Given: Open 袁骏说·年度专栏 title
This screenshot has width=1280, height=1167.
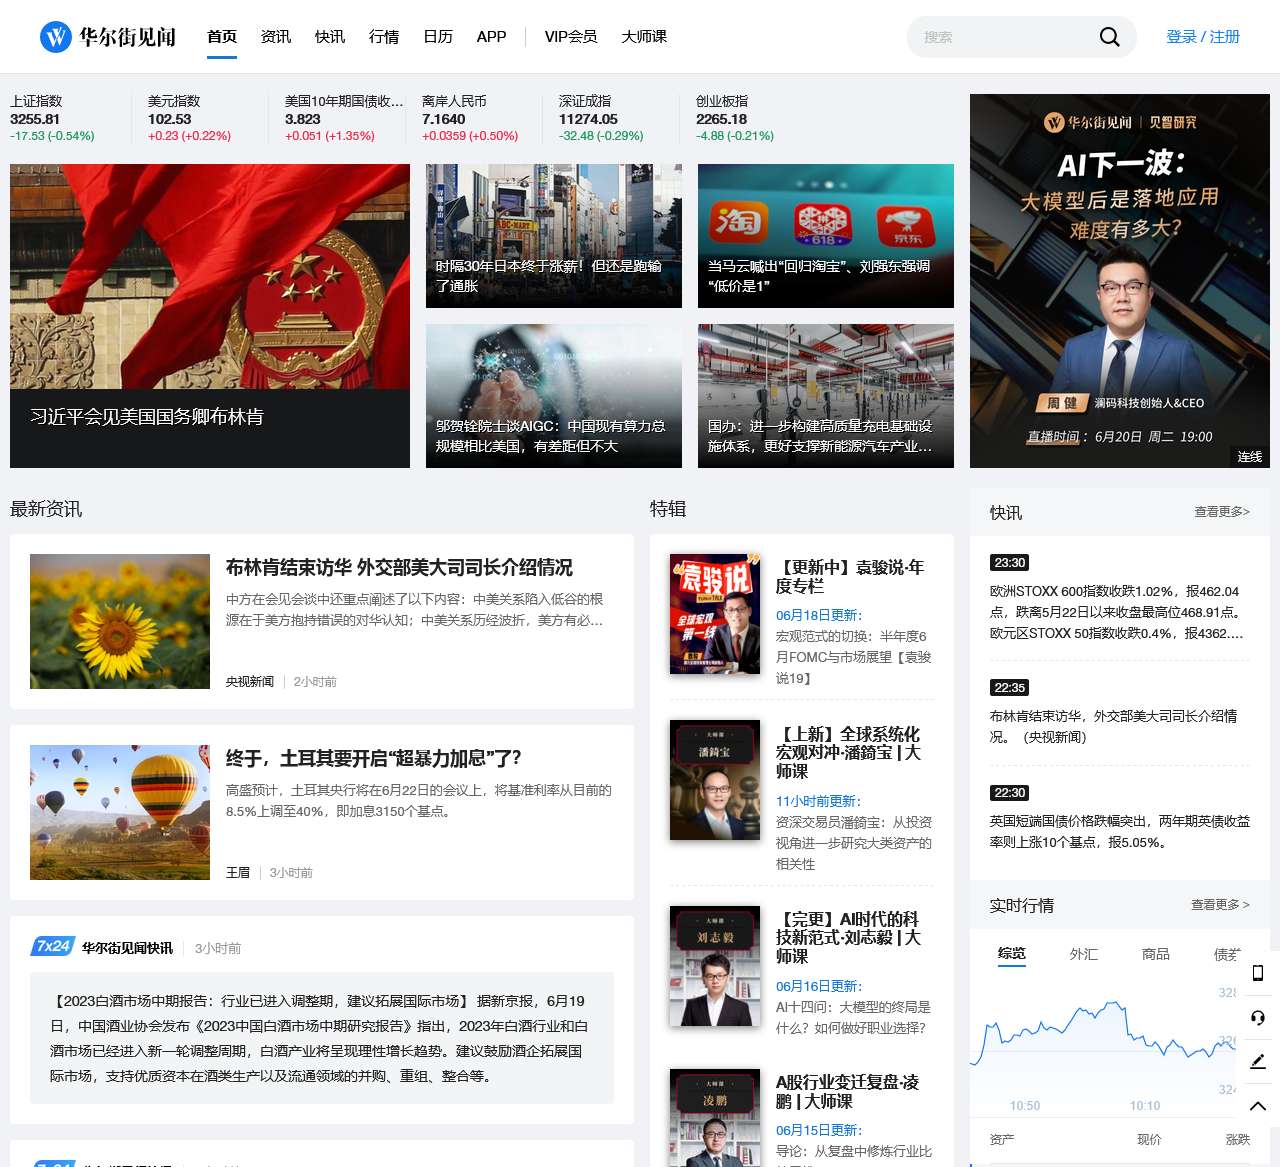Looking at the screenshot, I should 850,577.
